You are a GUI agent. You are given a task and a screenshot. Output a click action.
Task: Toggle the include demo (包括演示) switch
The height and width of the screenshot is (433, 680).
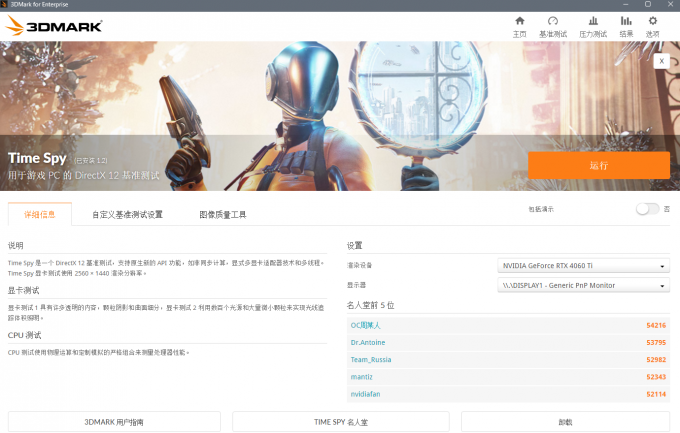click(x=647, y=209)
